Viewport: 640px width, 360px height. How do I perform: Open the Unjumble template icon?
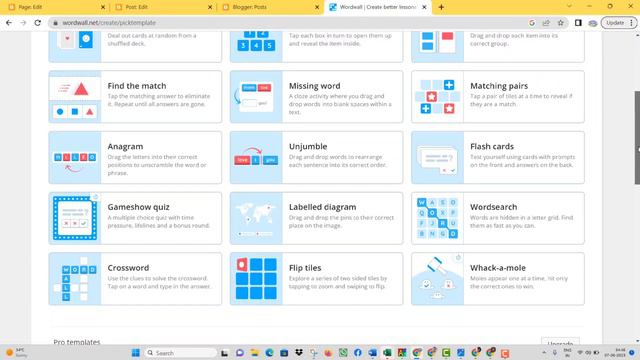pyautogui.click(x=256, y=158)
